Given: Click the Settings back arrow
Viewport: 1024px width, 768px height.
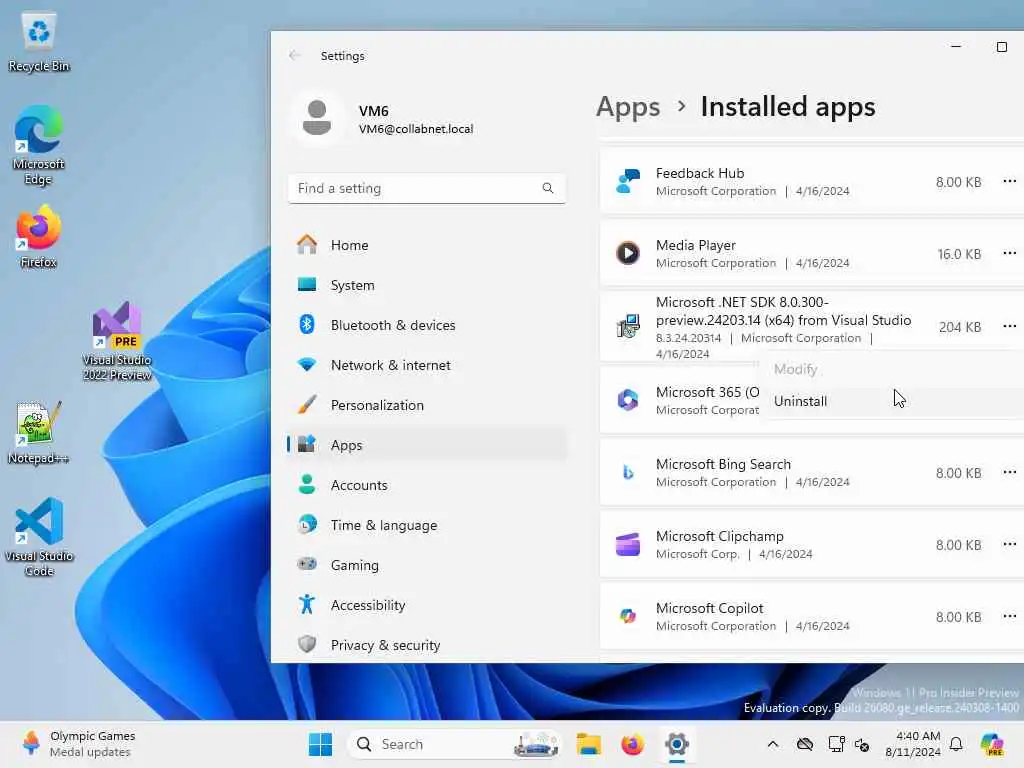Looking at the screenshot, I should [295, 56].
